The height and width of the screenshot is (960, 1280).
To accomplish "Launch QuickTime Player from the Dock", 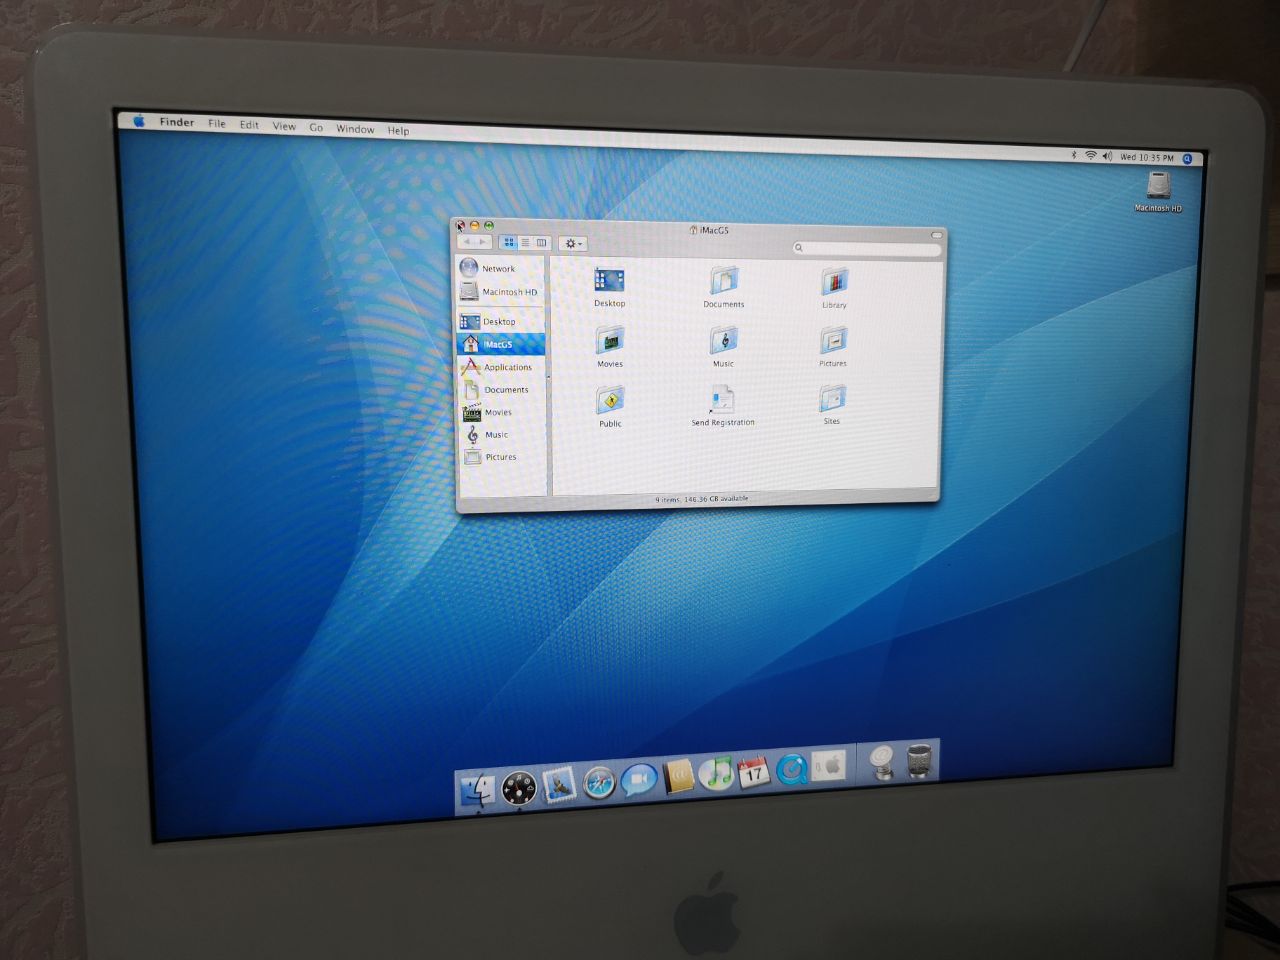I will [x=791, y=769].
